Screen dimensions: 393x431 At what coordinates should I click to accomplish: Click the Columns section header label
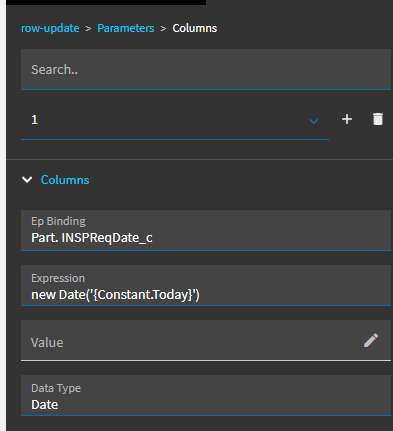tap(65, 180)
